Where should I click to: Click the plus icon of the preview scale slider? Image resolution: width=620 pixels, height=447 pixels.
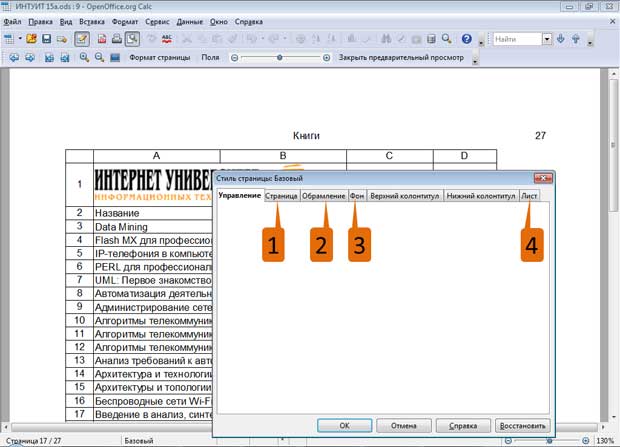326,58
